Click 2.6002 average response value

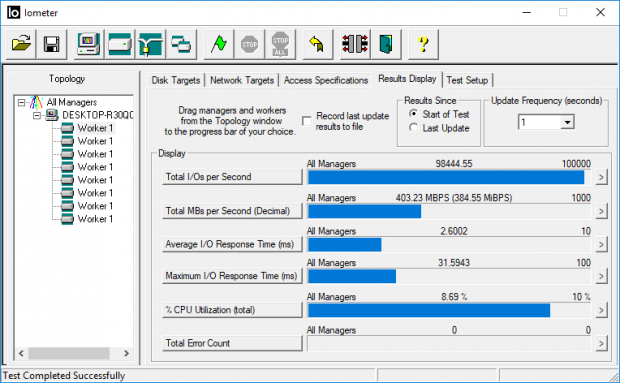click(x=454, y=231)
